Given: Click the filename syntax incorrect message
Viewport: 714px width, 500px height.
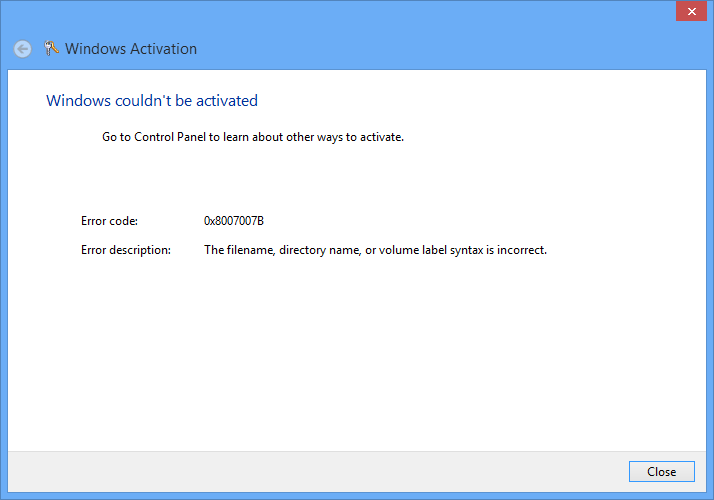Looking at the screenshot, I should (375, 250).
